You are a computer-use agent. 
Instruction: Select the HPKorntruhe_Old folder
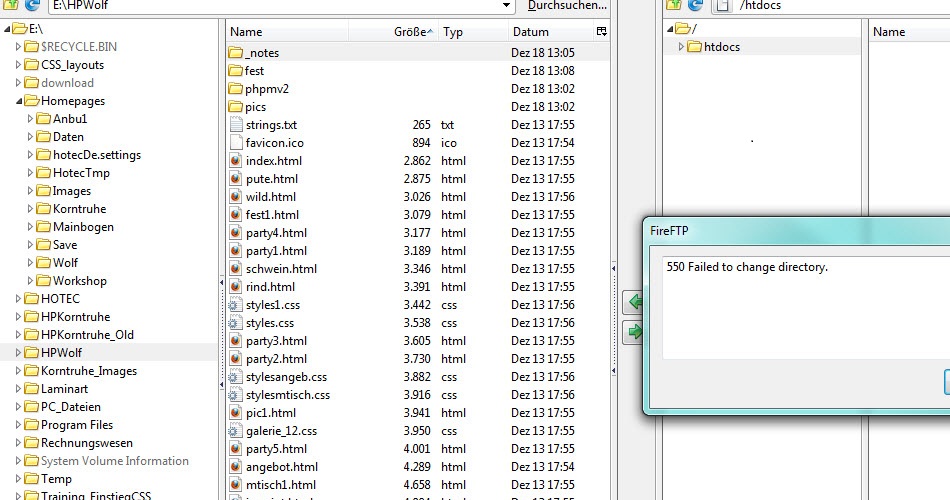point(87,335)
